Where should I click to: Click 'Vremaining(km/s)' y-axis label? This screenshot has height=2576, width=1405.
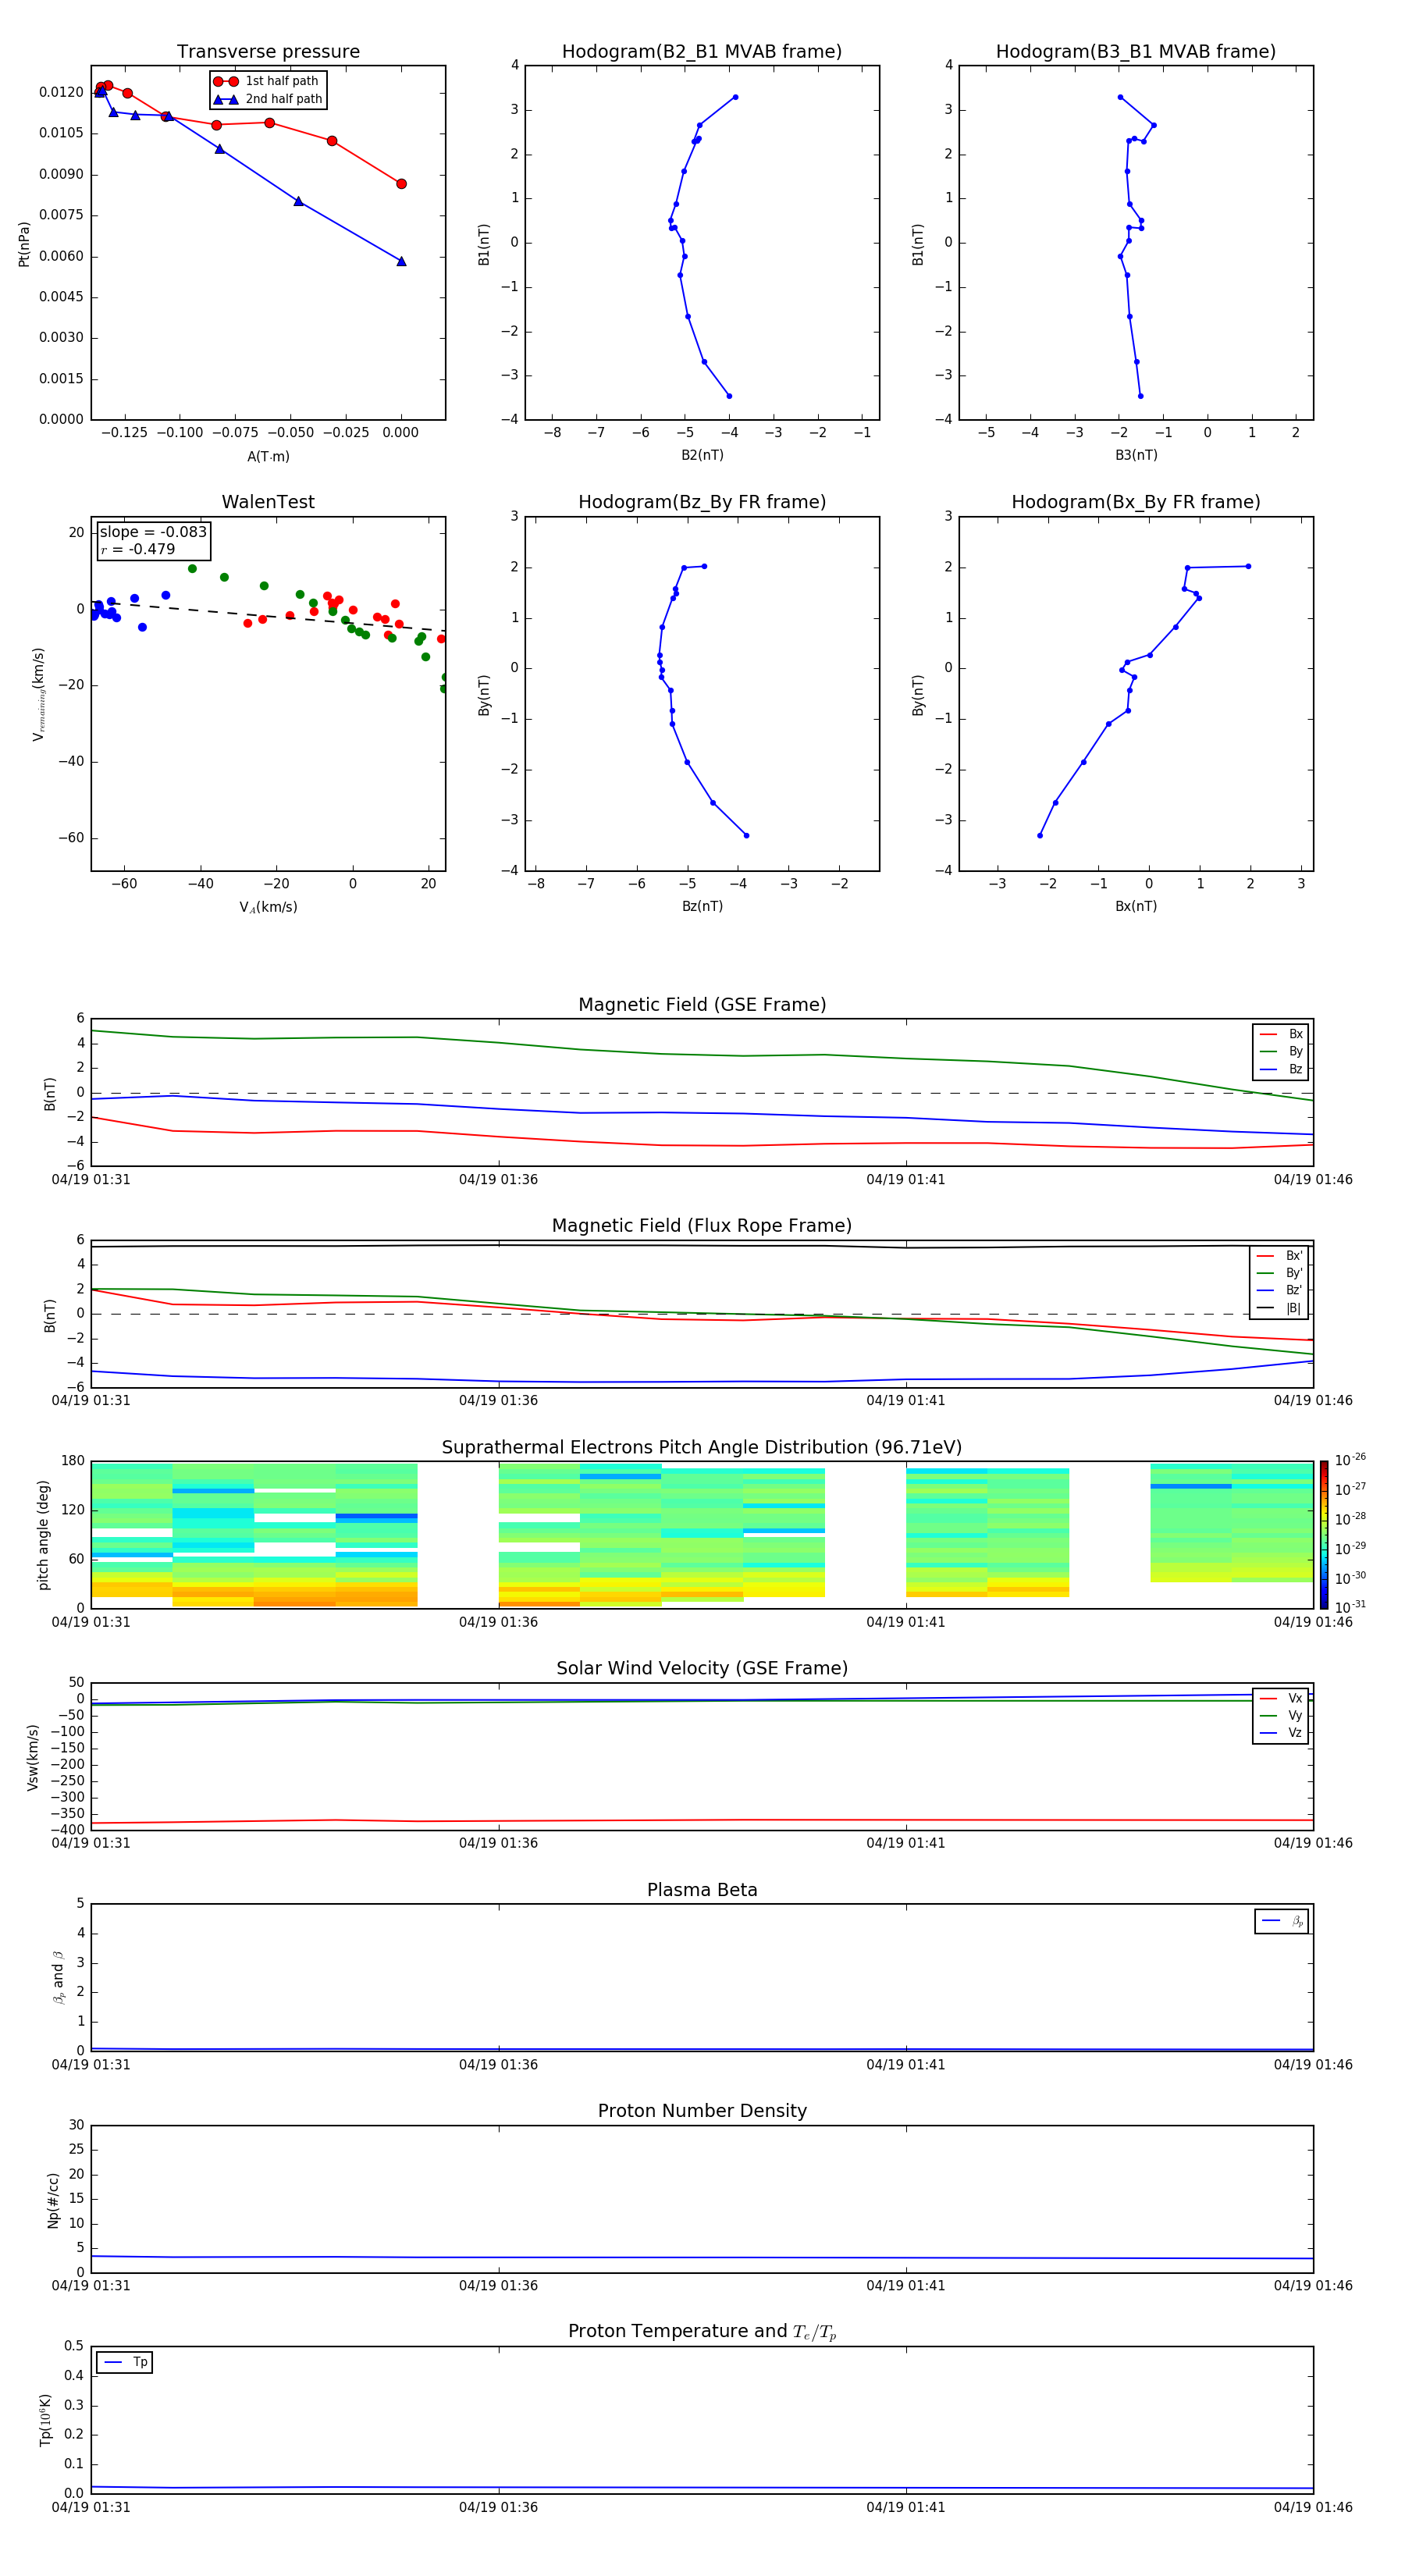[39, 694]
